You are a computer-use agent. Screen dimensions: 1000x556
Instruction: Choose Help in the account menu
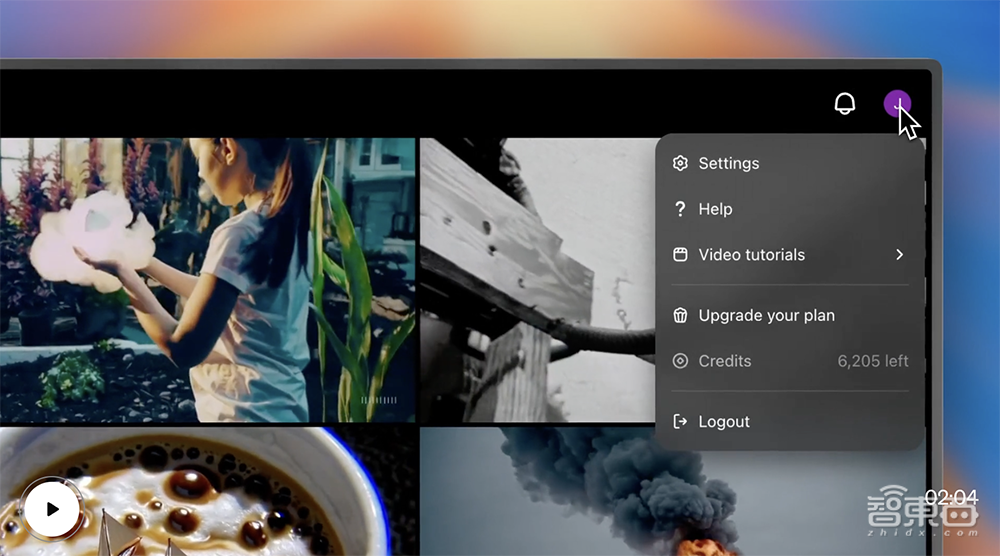(x=715, y=209)
